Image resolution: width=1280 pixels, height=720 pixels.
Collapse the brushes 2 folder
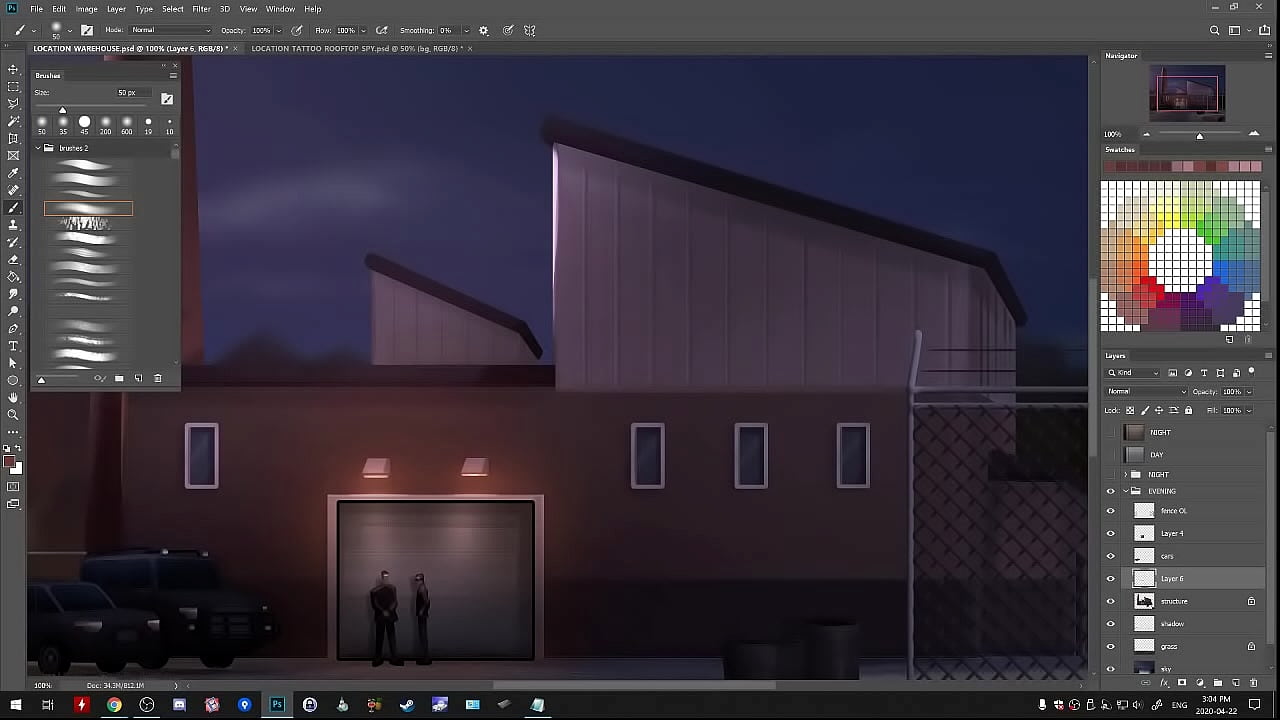point(38,148)
